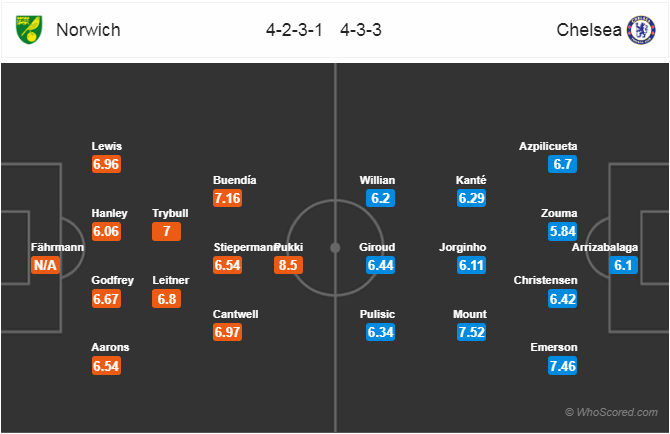
Task: Click the Norwich club crest icon
Action: 29,29
